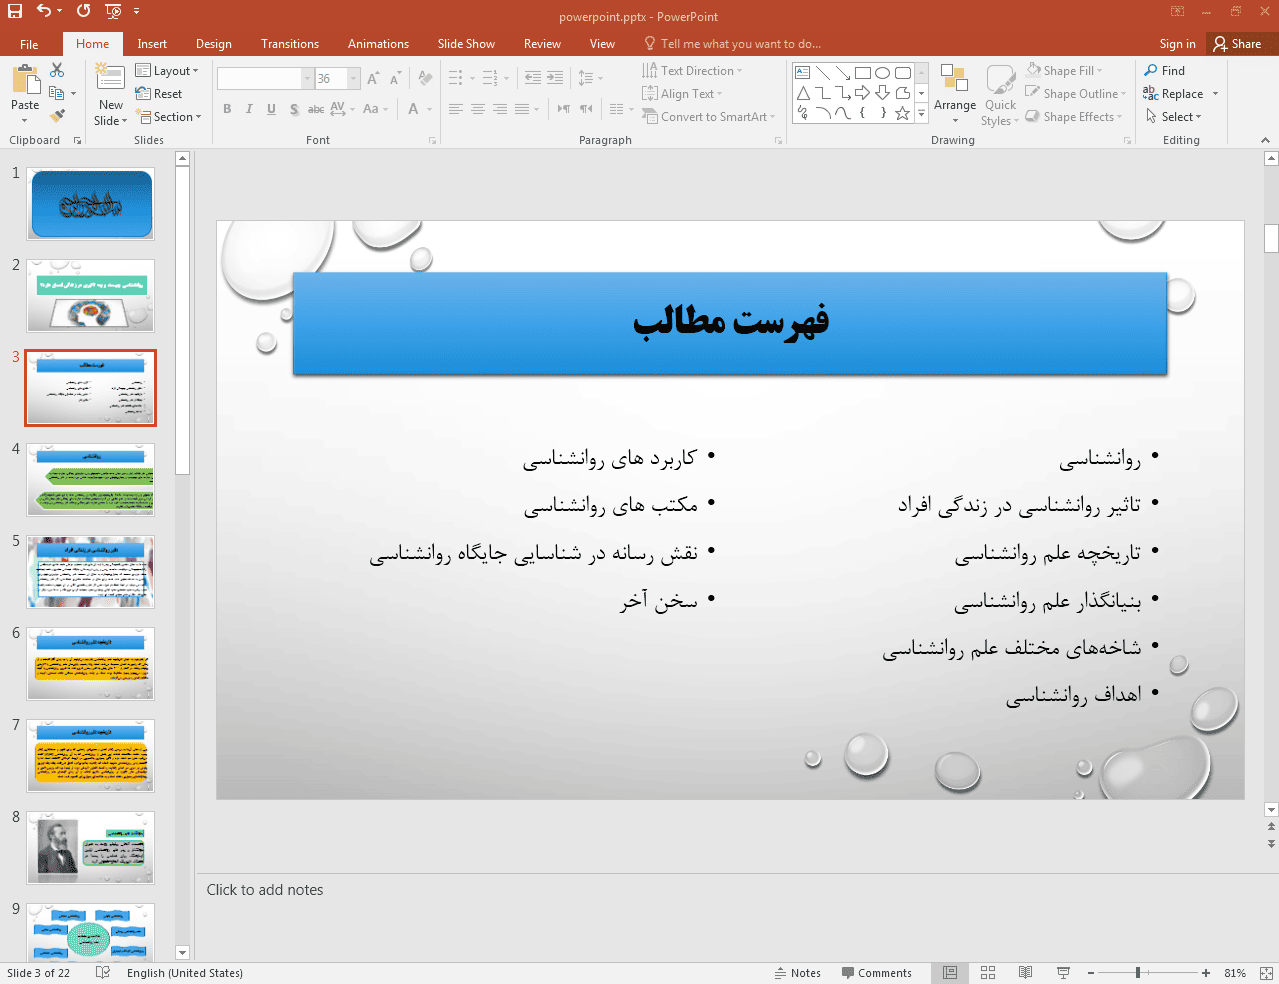1279x984 pixels.
Task: Open the Text Direction dropdown
Action: (x=693, y=71)
